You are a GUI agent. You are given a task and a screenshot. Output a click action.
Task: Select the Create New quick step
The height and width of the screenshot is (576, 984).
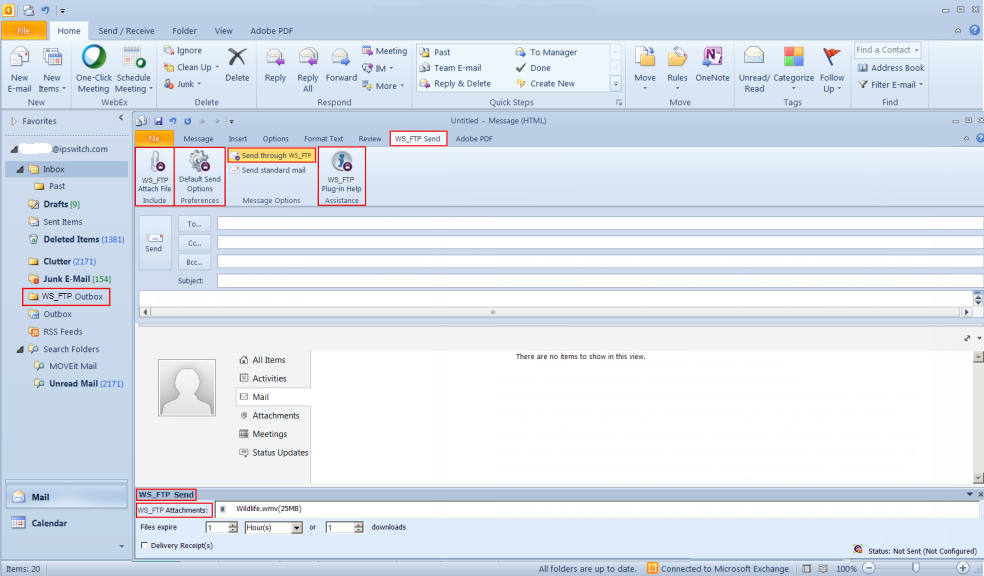pyautogui.click(x=545, y=83)
